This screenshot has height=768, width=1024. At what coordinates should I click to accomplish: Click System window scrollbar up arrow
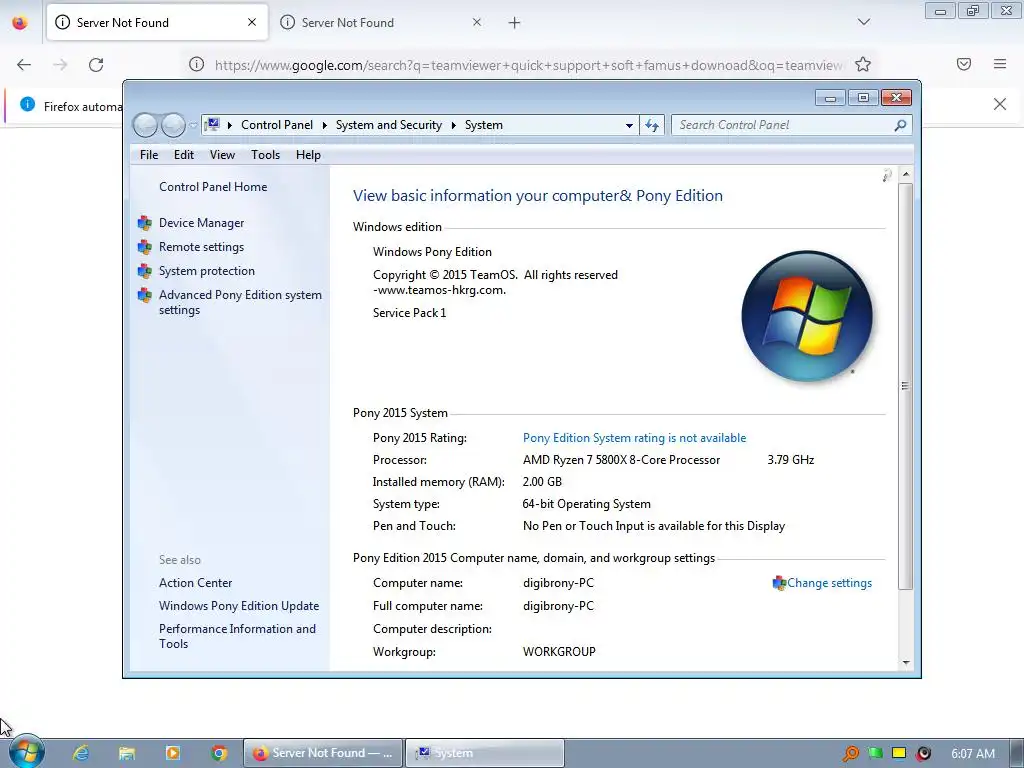point(905,174)
